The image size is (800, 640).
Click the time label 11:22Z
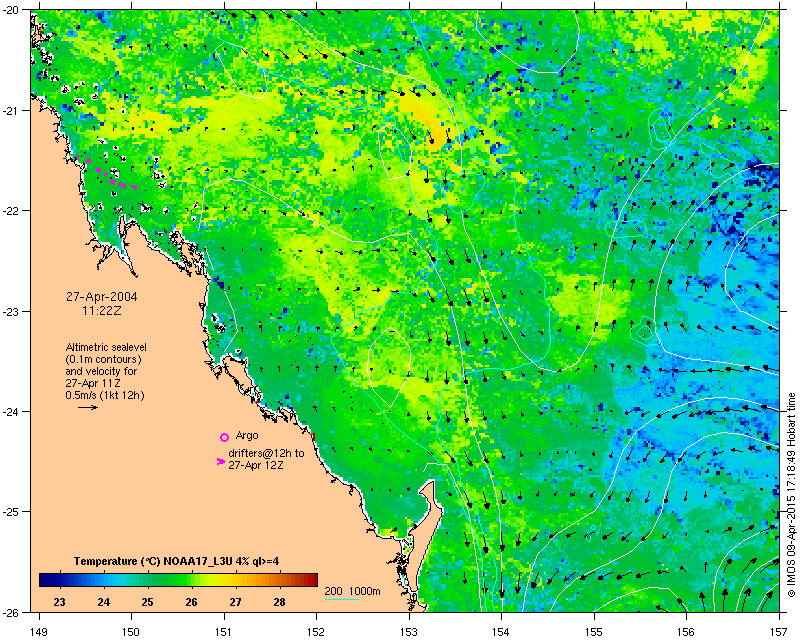(x=102, y=310)
